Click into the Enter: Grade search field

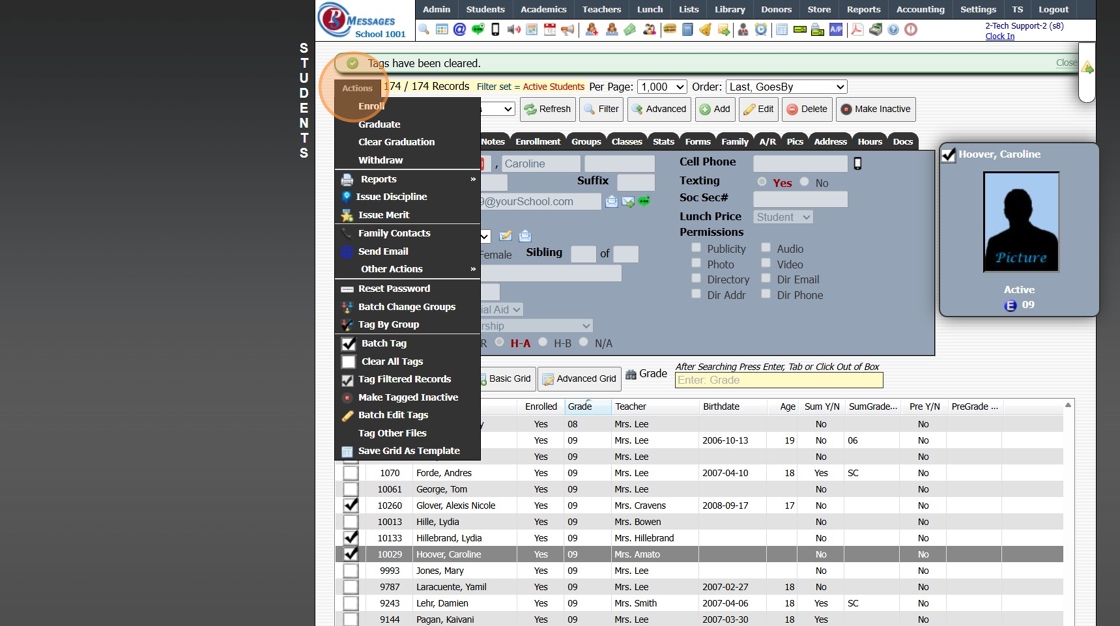[778, 380]
